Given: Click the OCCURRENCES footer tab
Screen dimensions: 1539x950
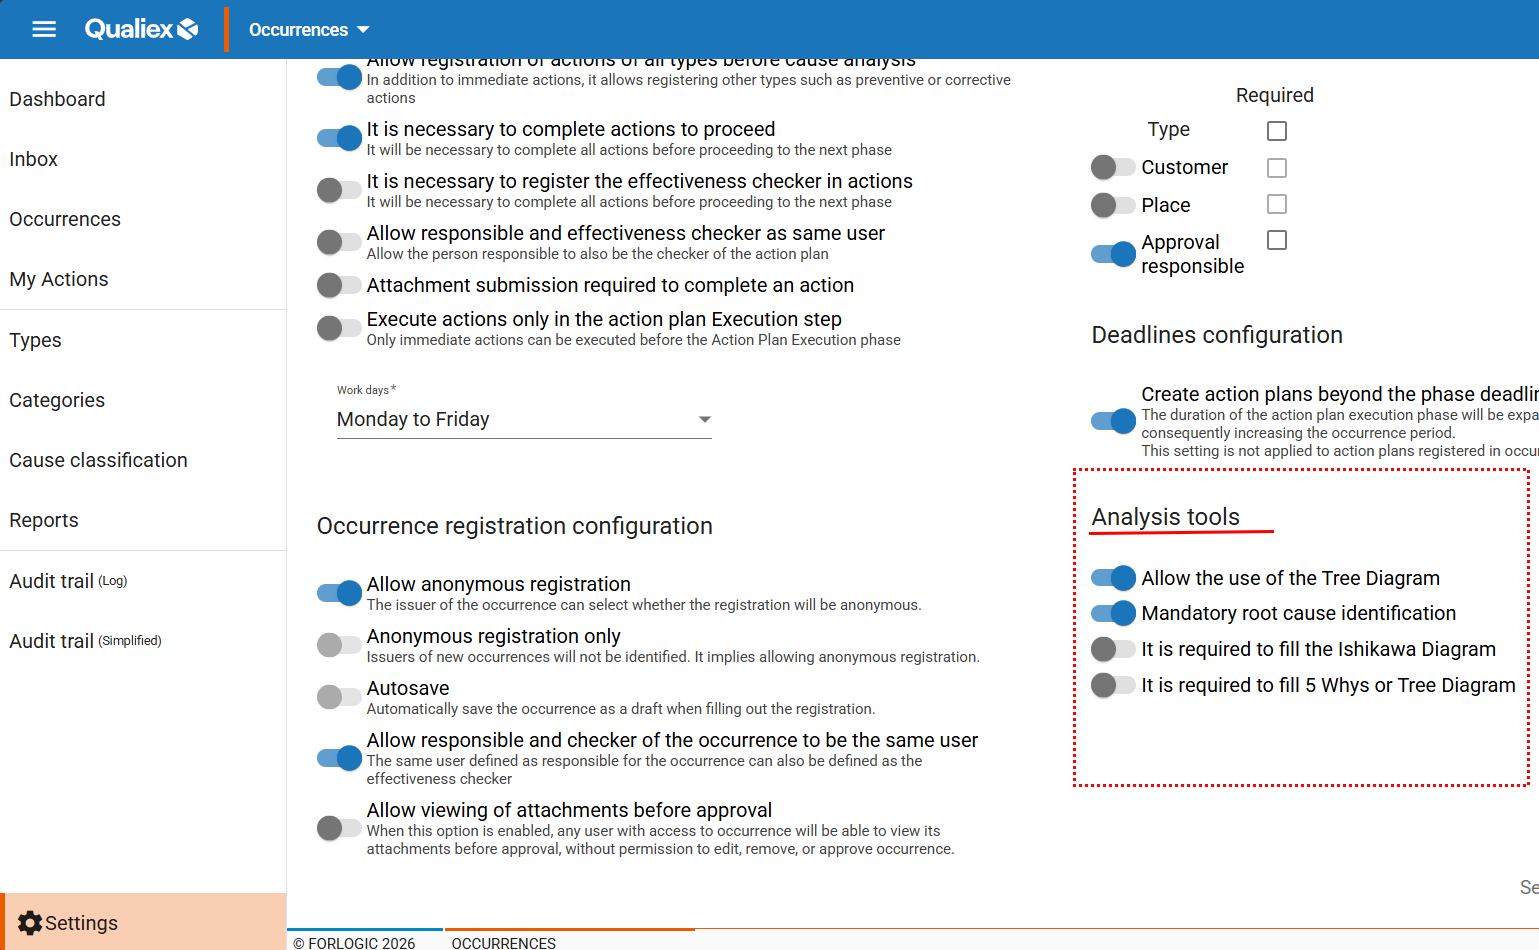Looking at the screenshot, I should click(503, 942).
